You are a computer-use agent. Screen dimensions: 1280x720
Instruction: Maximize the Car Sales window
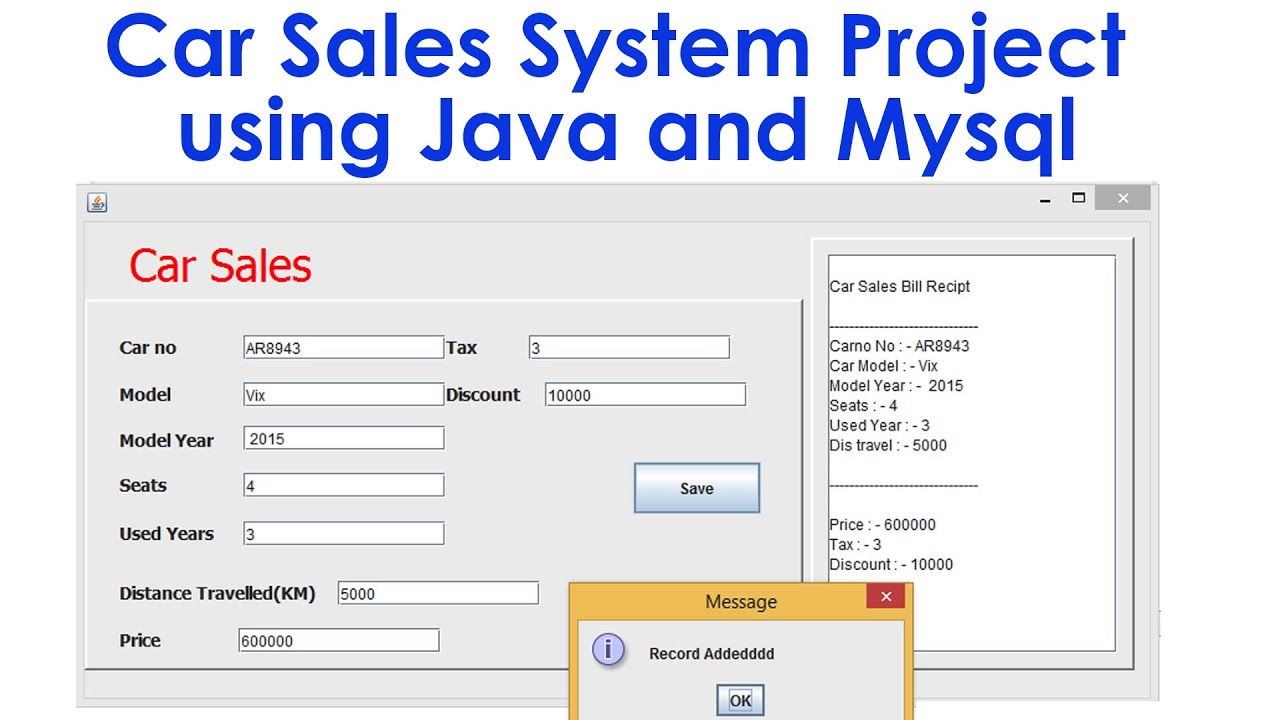click(x=1078, y=198)
